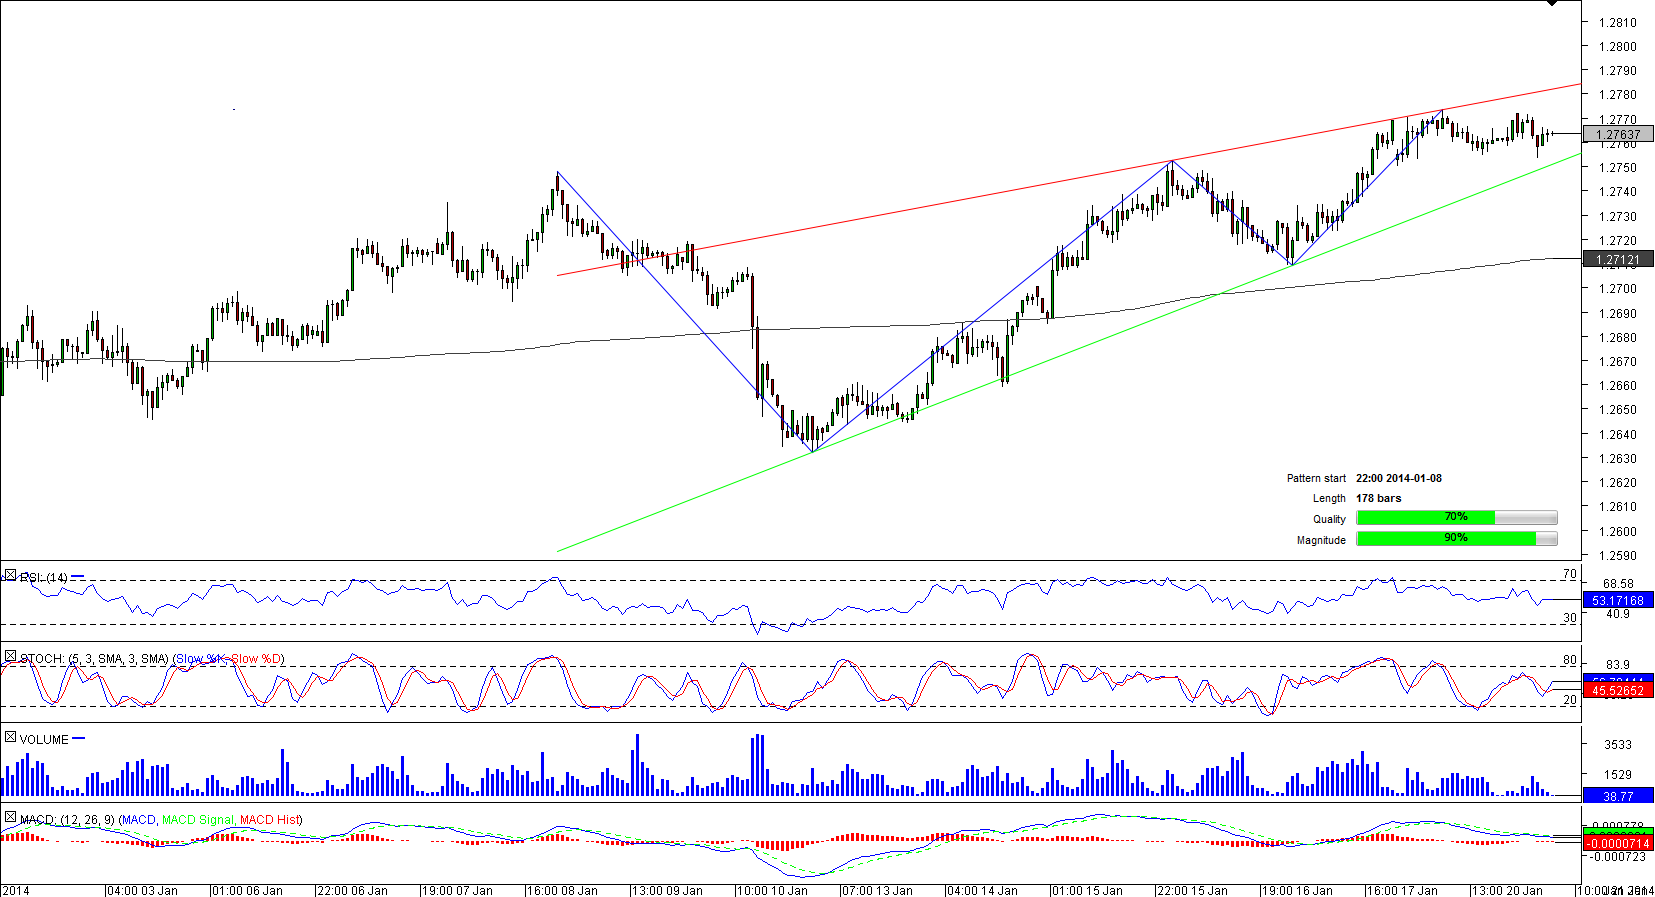Select the moving average price label 1.27121
Screen dimensions: 1655x897
point(1617,259)
